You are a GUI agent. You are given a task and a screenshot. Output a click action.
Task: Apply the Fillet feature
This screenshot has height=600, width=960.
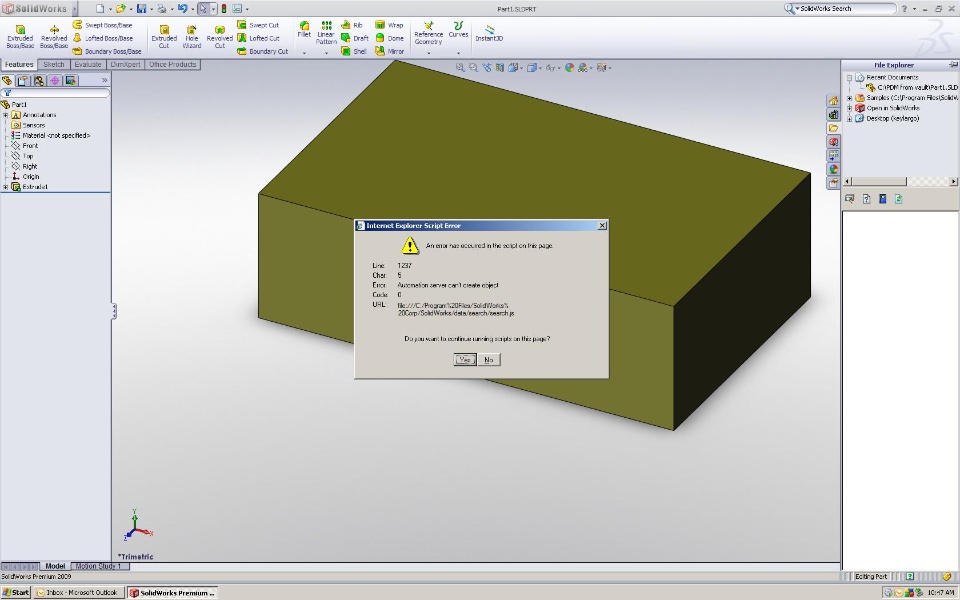[304, 29]
